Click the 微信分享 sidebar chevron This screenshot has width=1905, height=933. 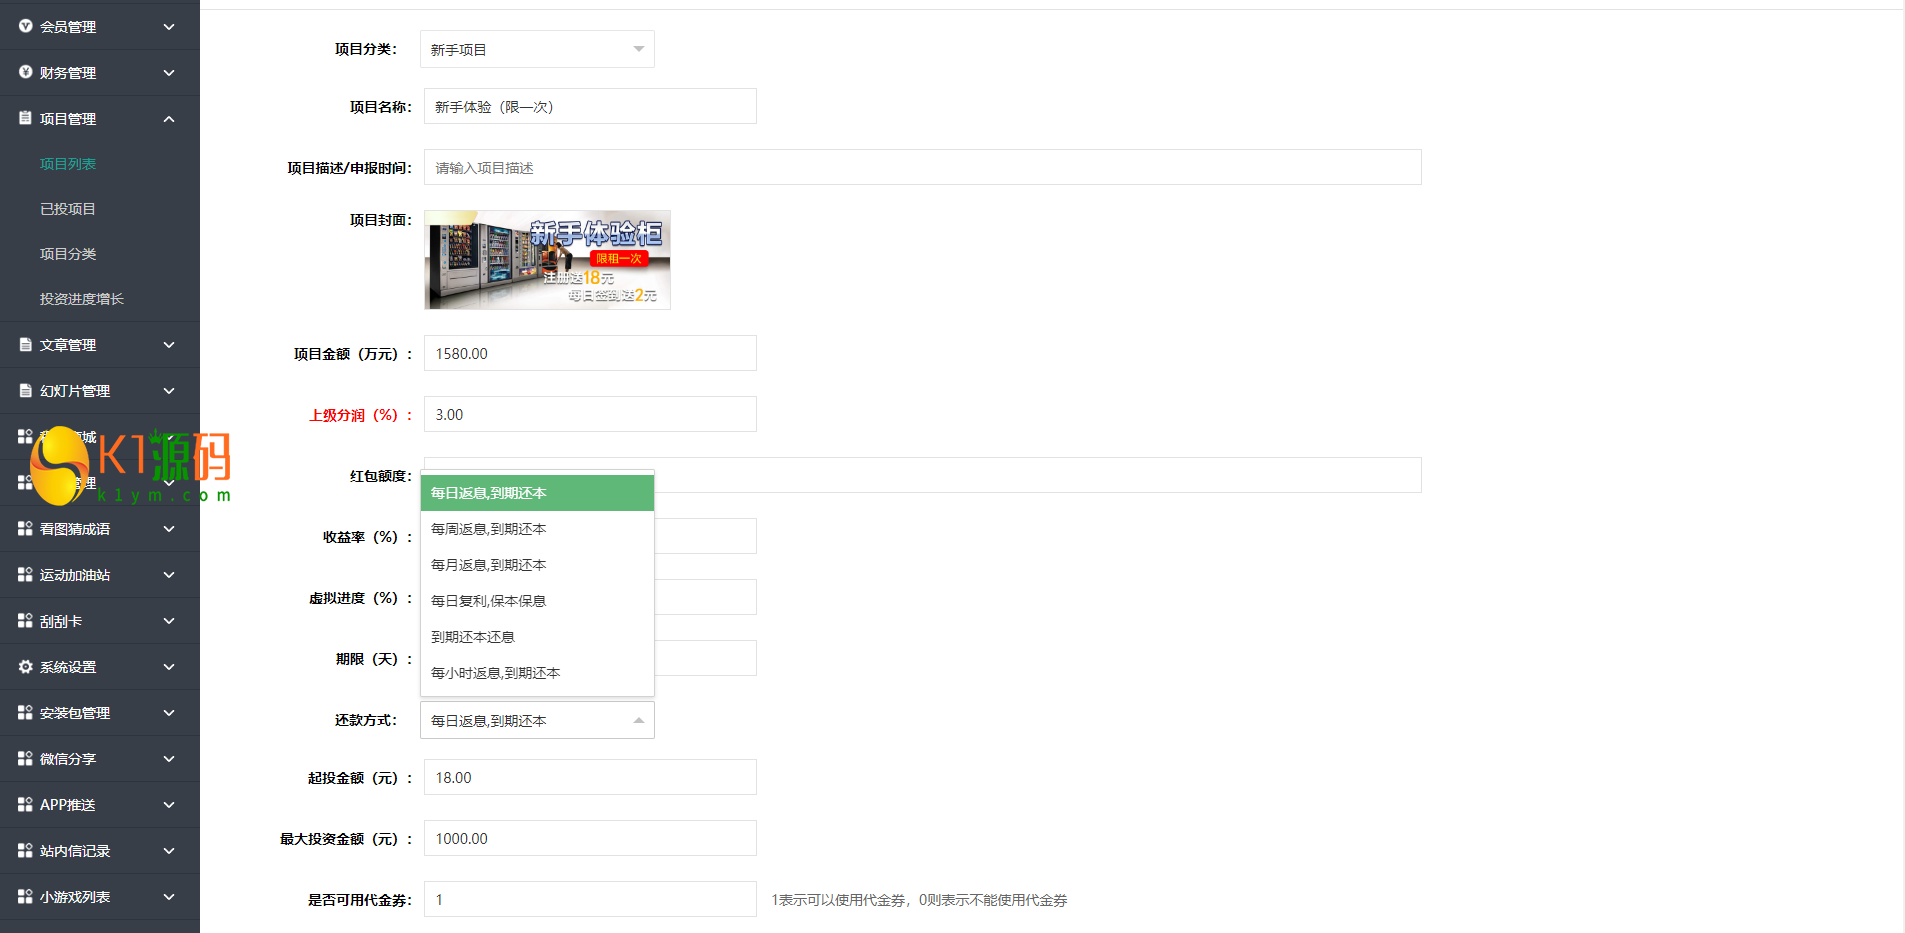[169, 759]
